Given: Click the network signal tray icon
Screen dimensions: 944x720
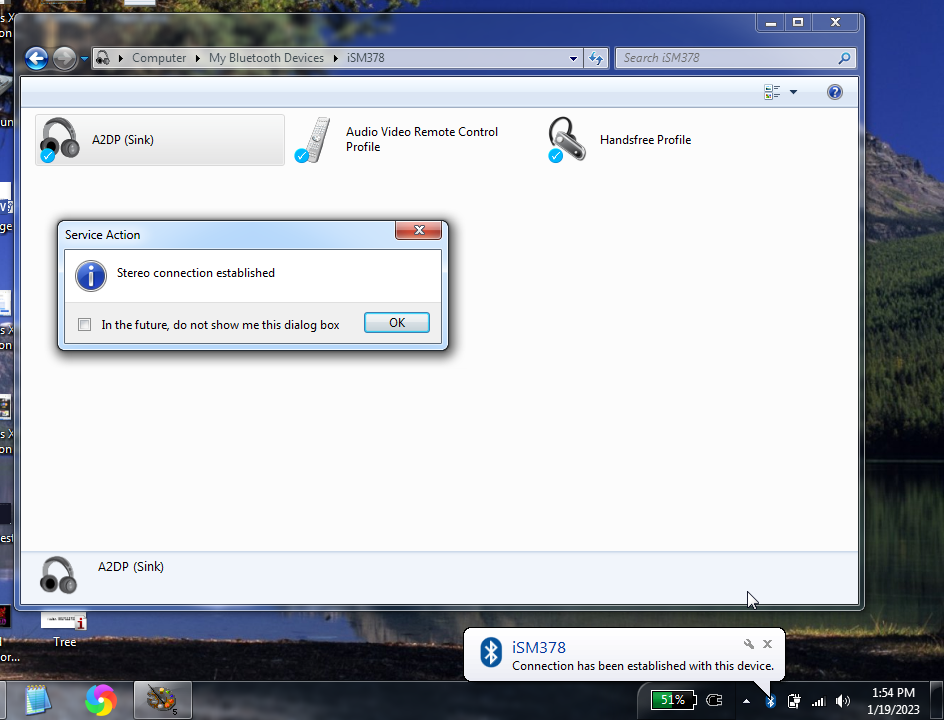Looking at the screenshot, I should 818,701.
